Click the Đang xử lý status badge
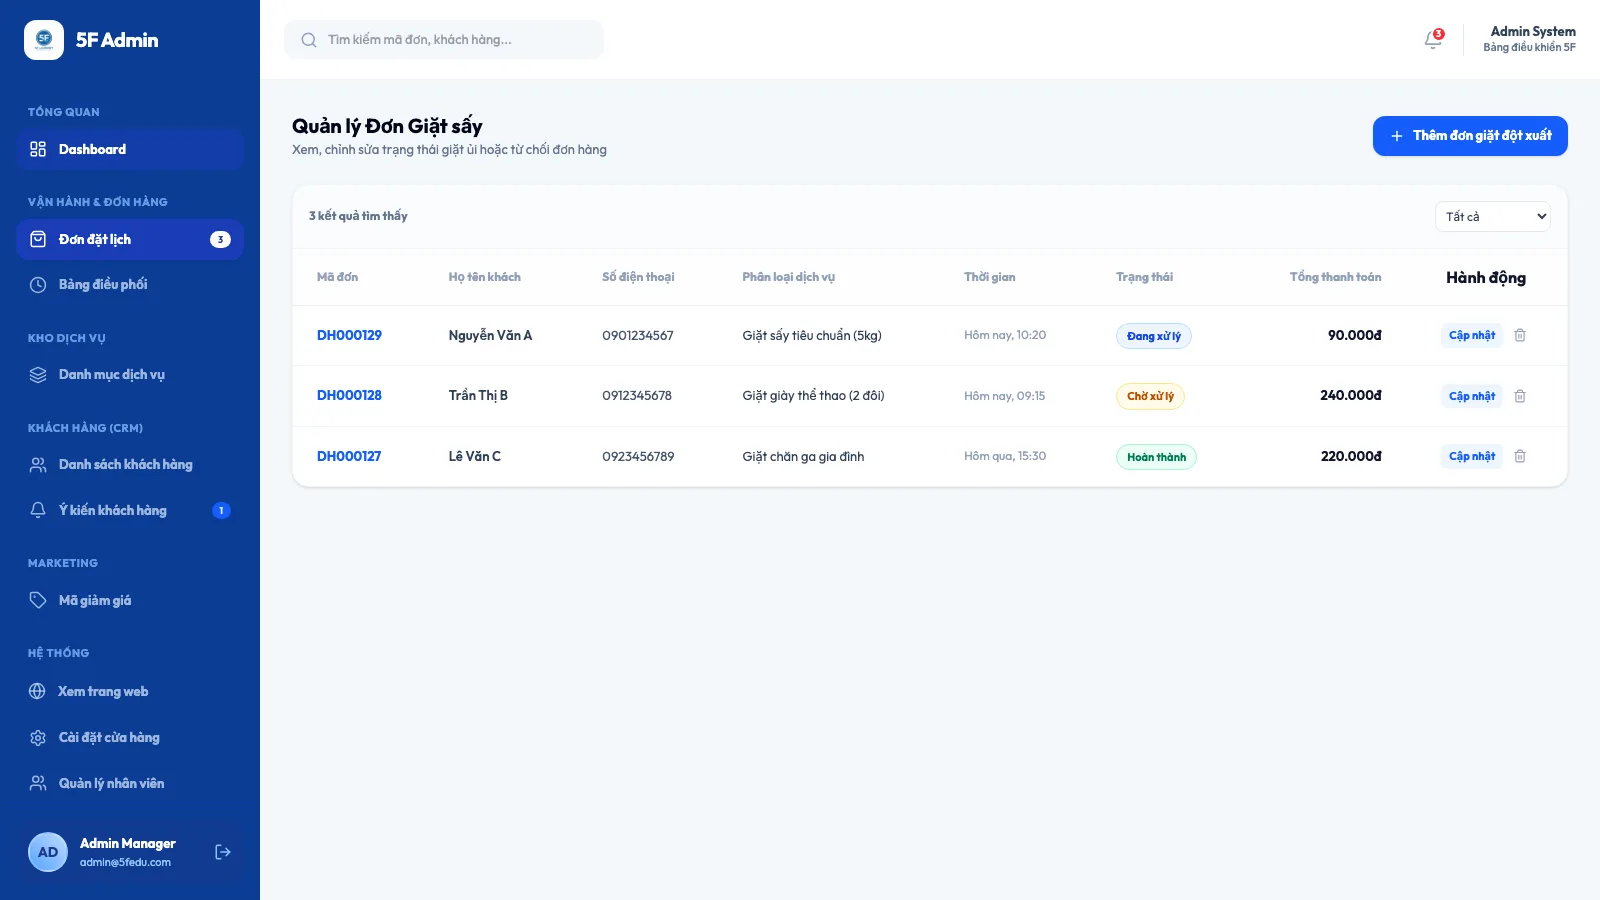1600x900 pixels. coord(1154,336)
